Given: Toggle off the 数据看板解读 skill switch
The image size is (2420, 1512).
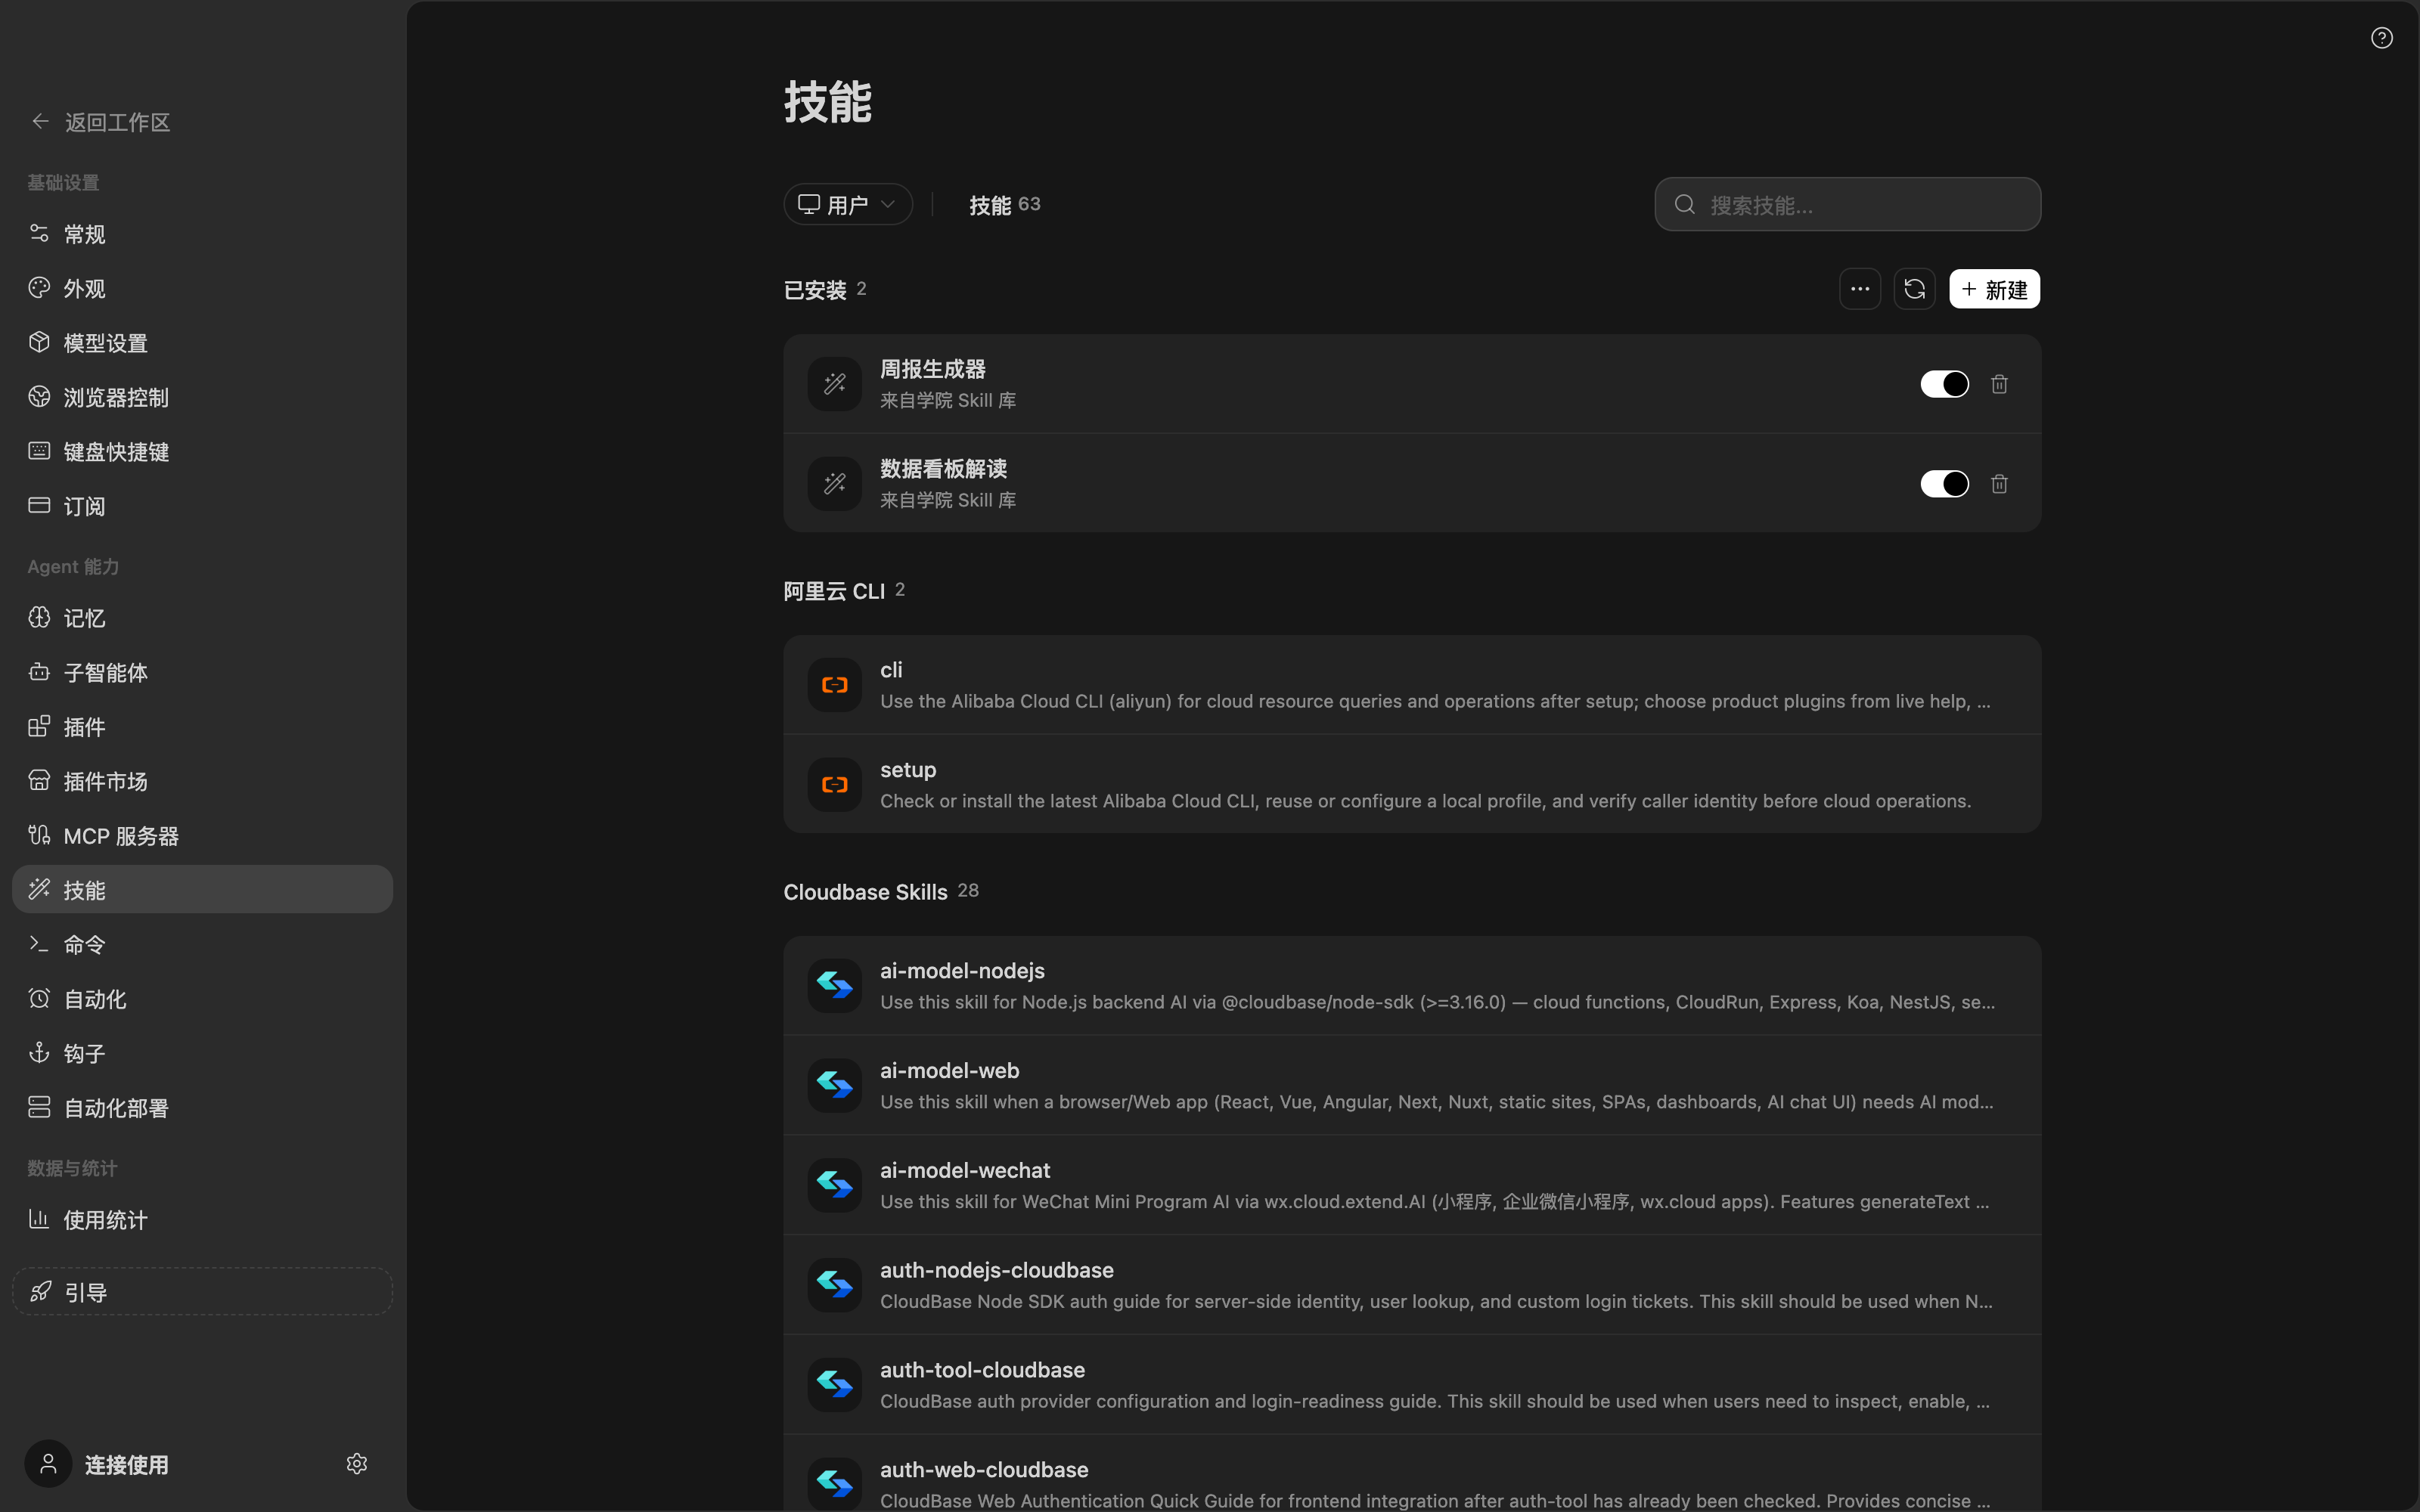Looking at the screenshot, I should tap(1944, 484).
